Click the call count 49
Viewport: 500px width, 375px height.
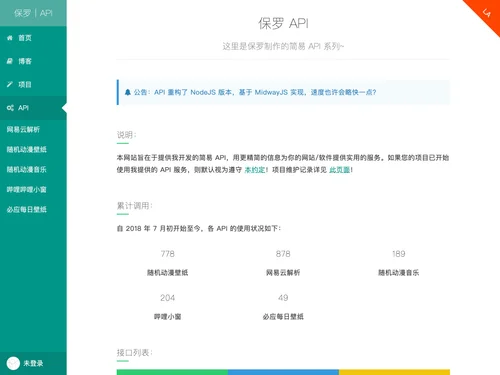point(283,298)
